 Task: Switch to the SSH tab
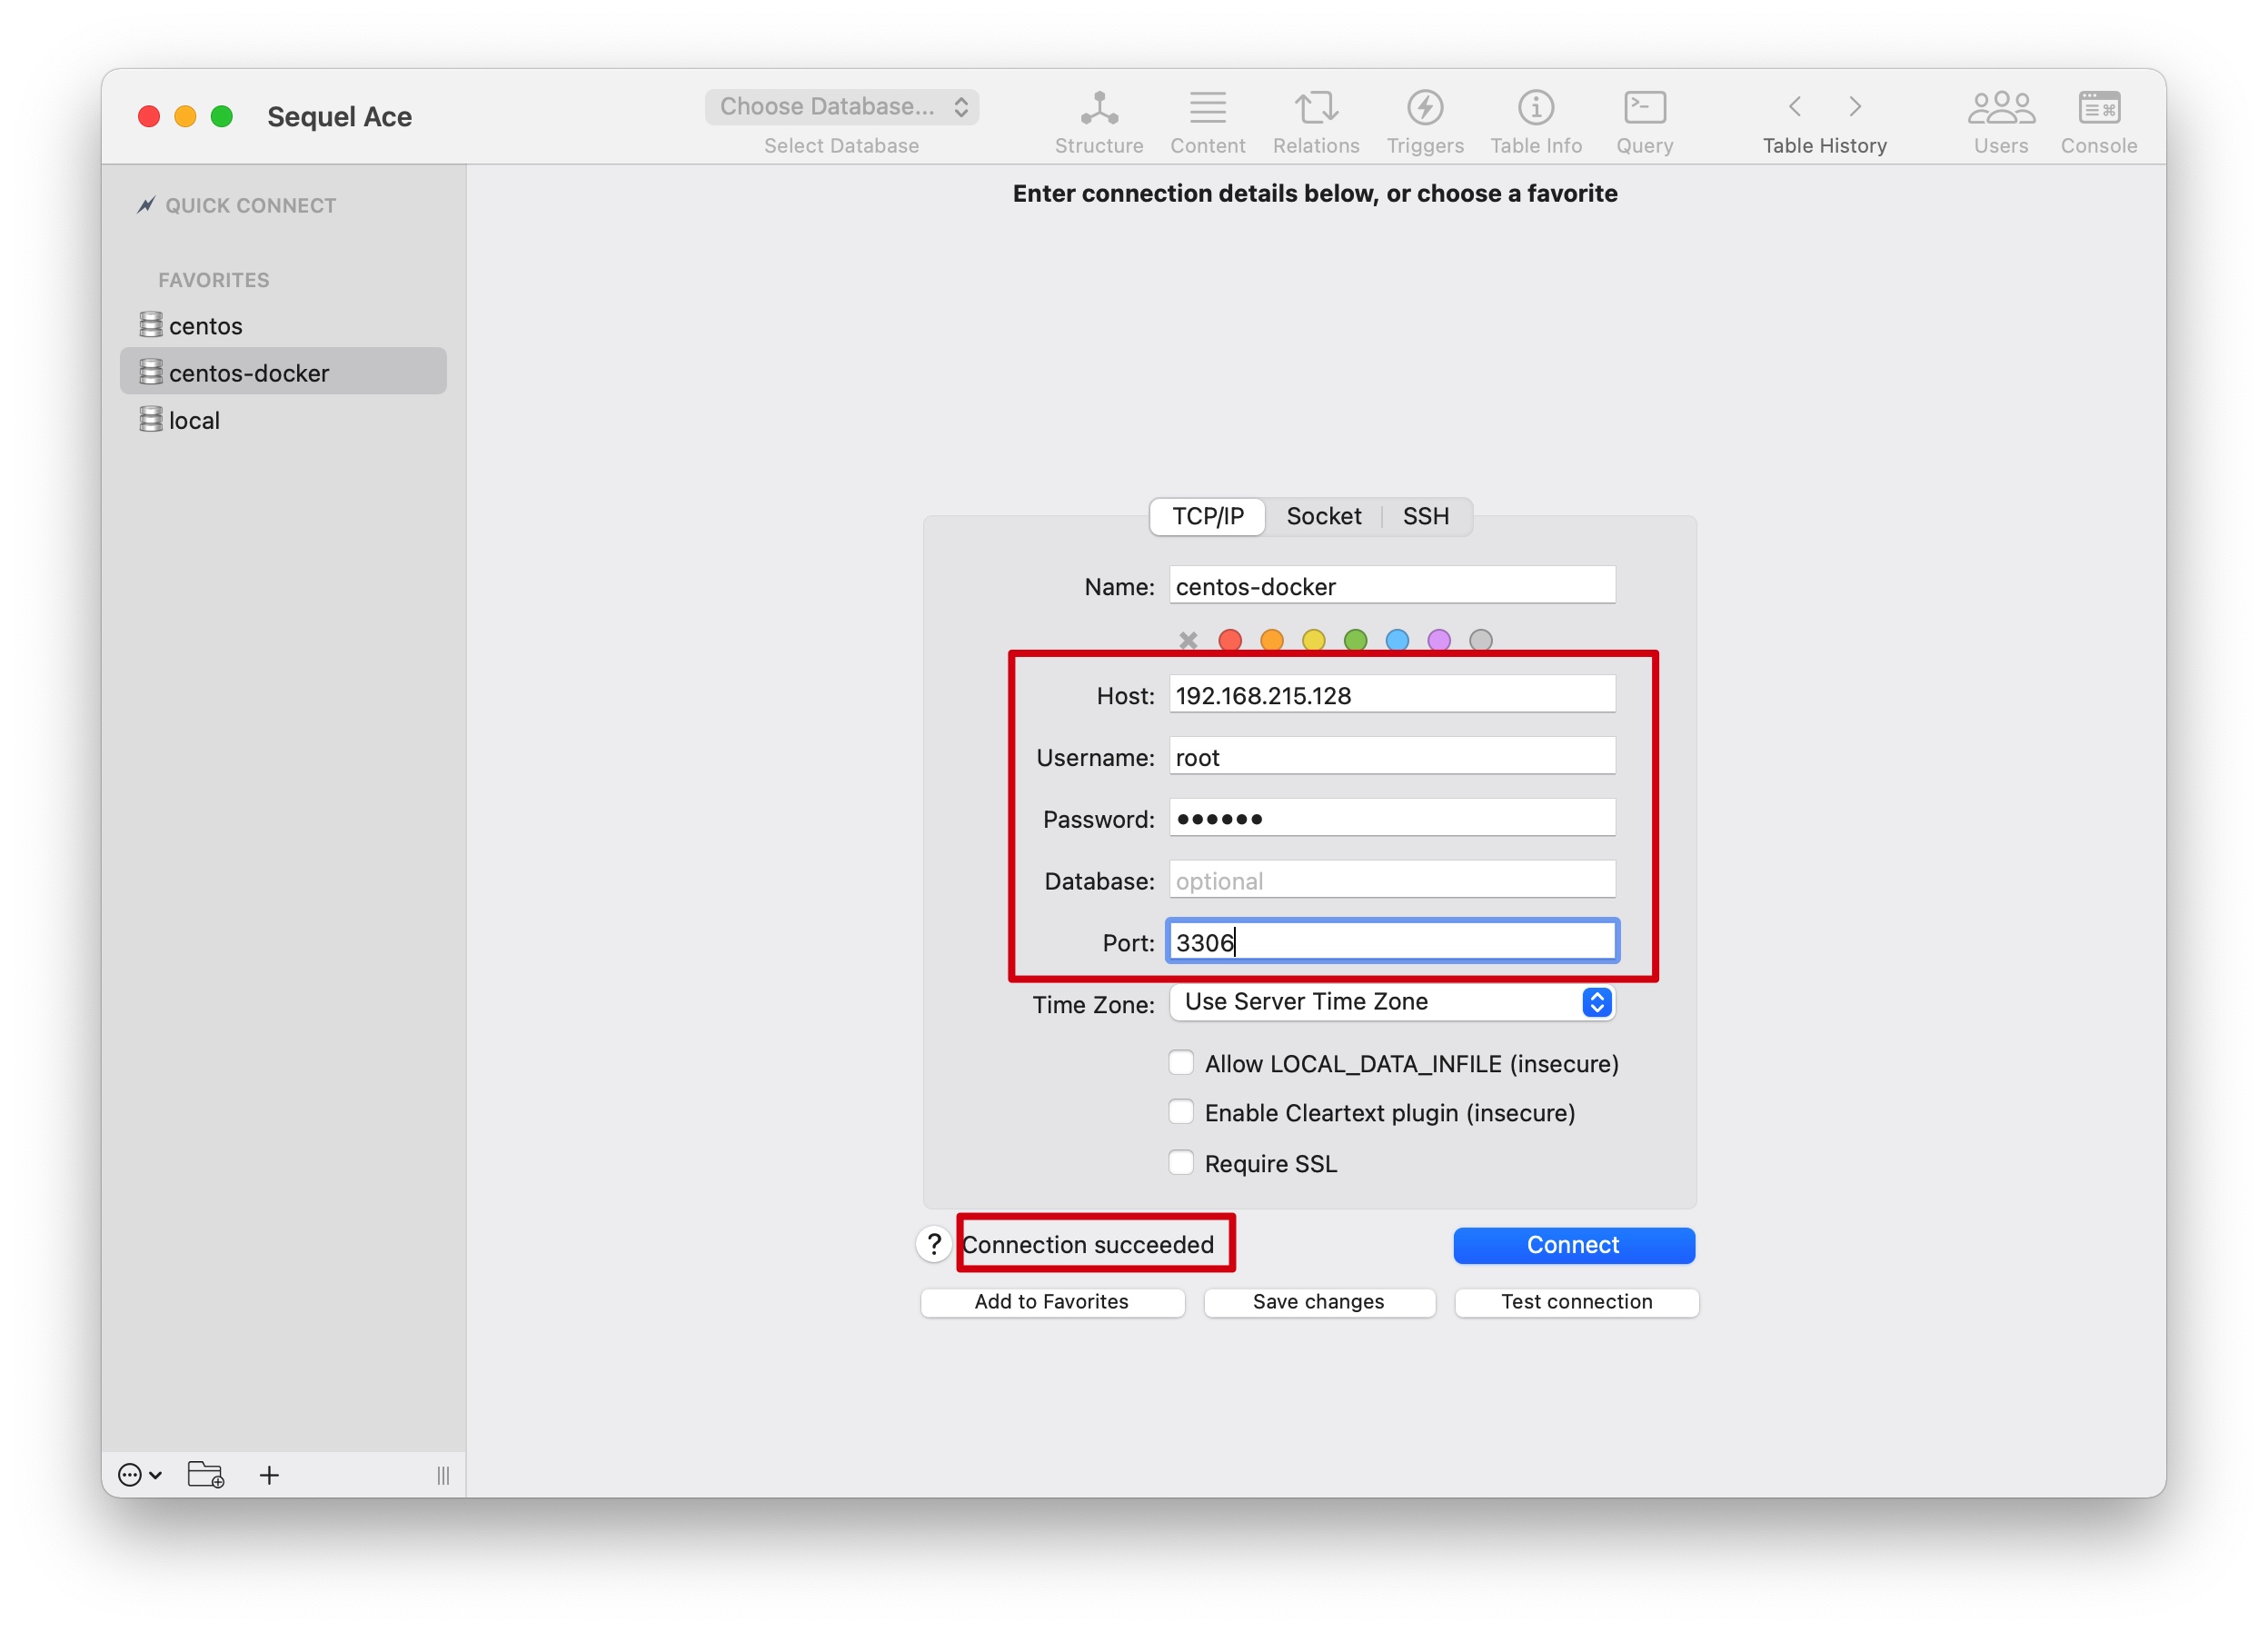pyautogui.click(x=1426, y=516)
